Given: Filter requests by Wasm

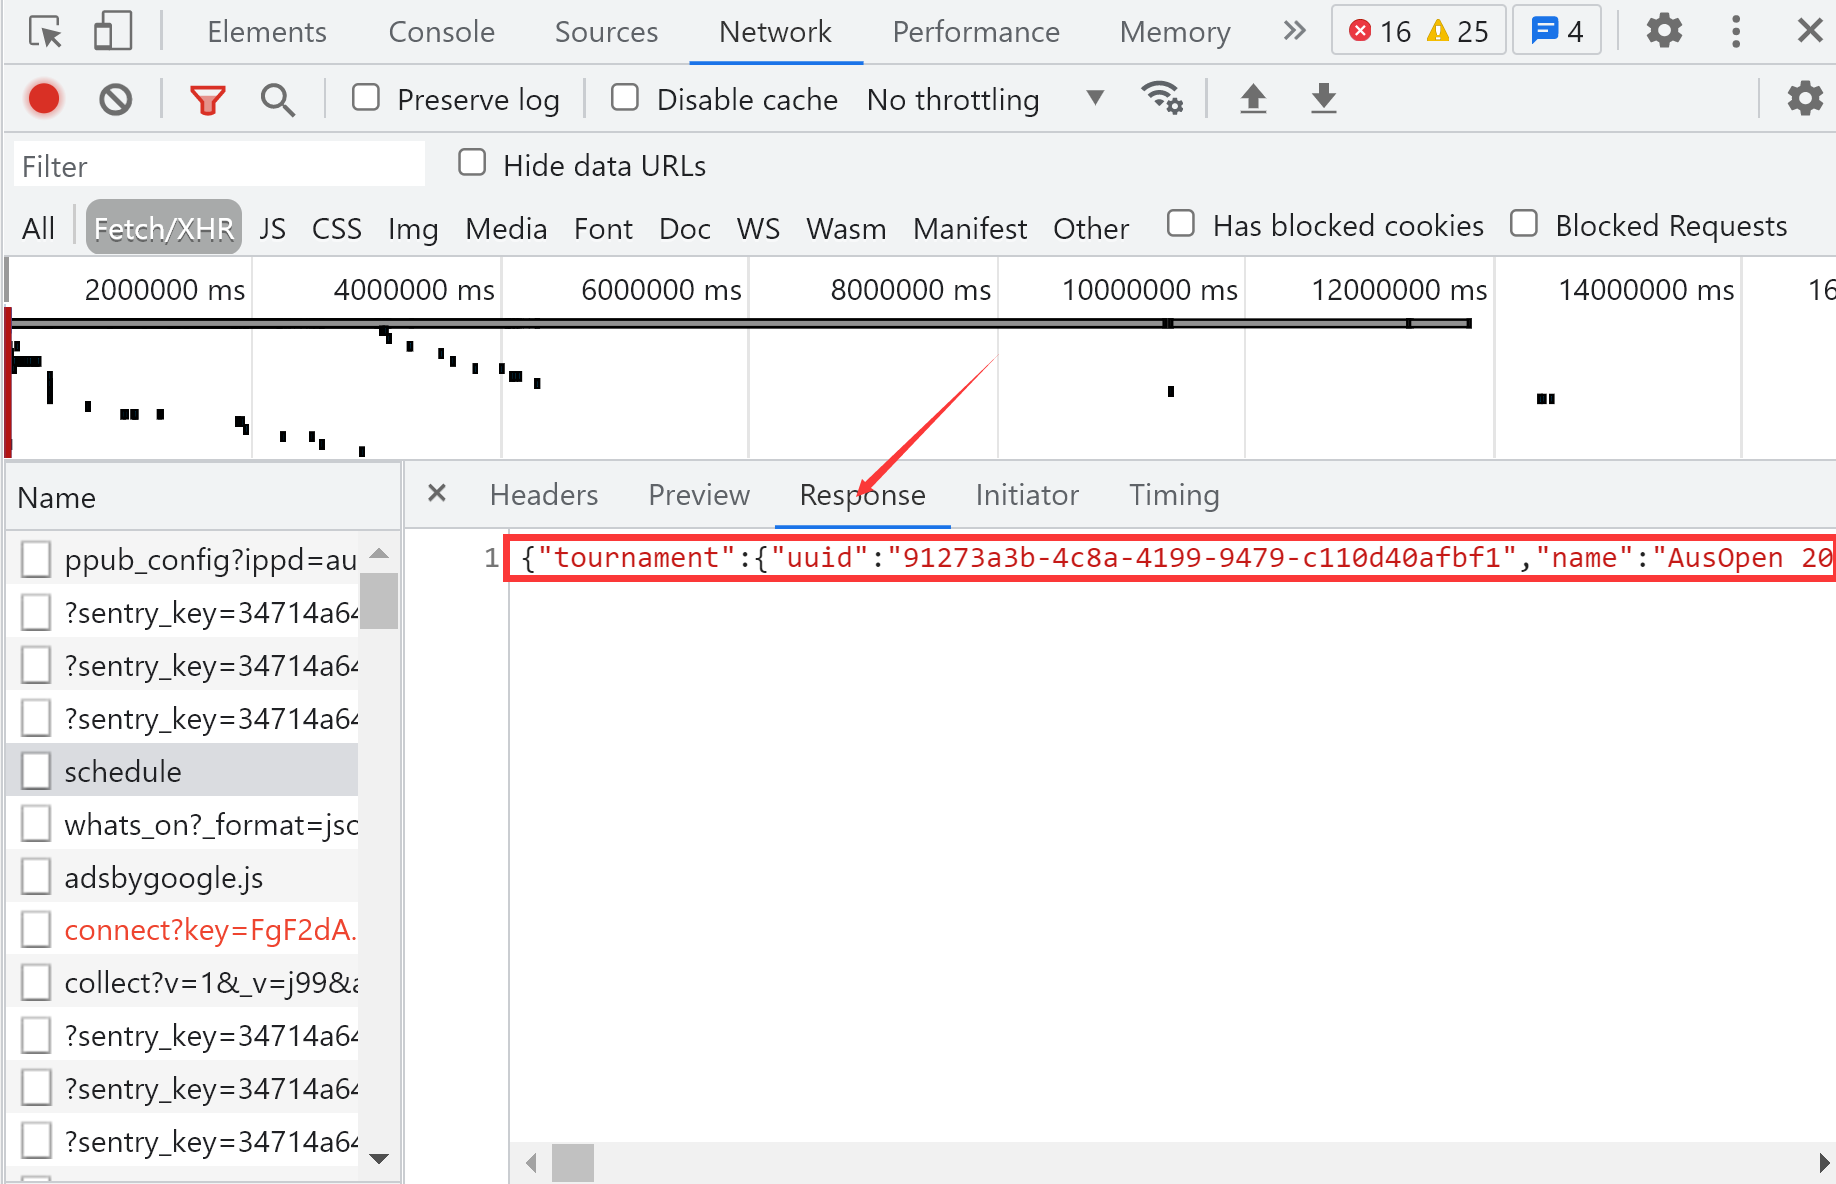Looking at the screenshot, I should tap(846, 228).
